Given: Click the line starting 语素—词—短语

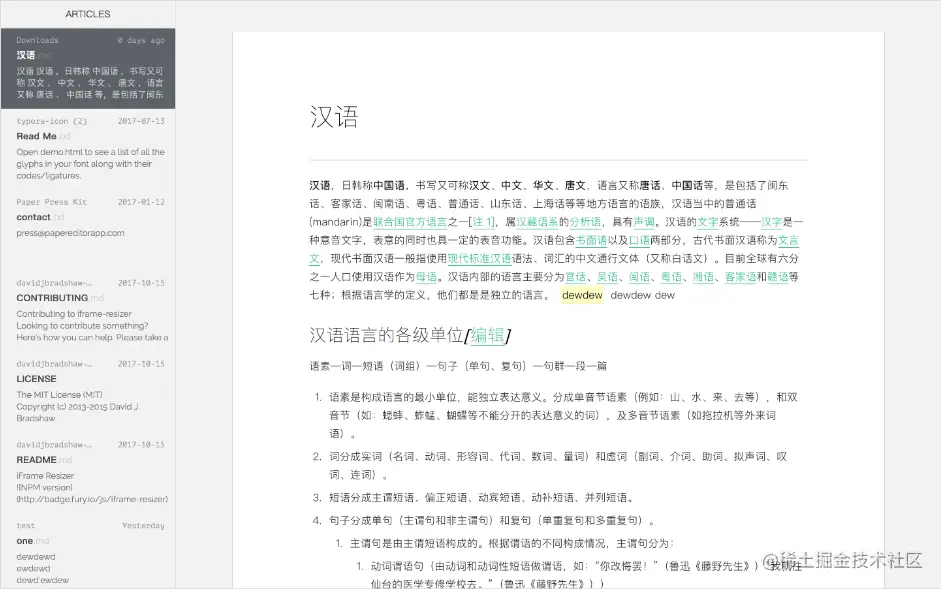Looking at the screenshot, I should pyautogui.click(x=458, y=366).
